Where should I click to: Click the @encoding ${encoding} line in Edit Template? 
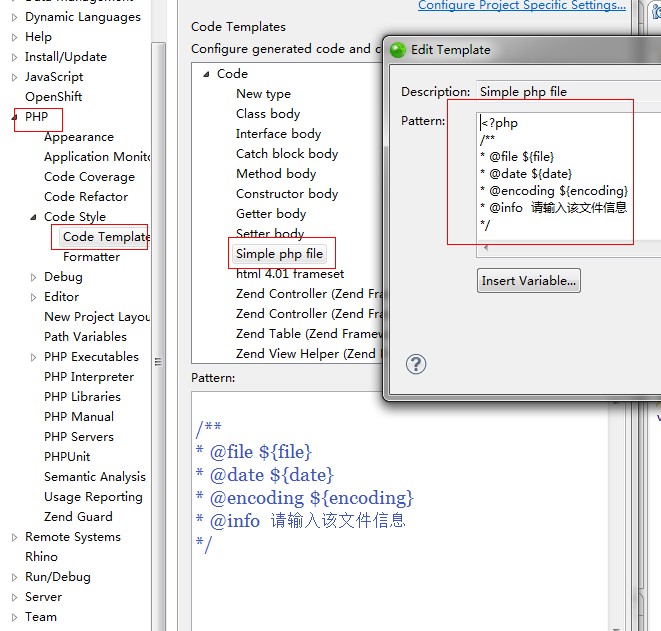pyautogui.click(x=554, y=191)
